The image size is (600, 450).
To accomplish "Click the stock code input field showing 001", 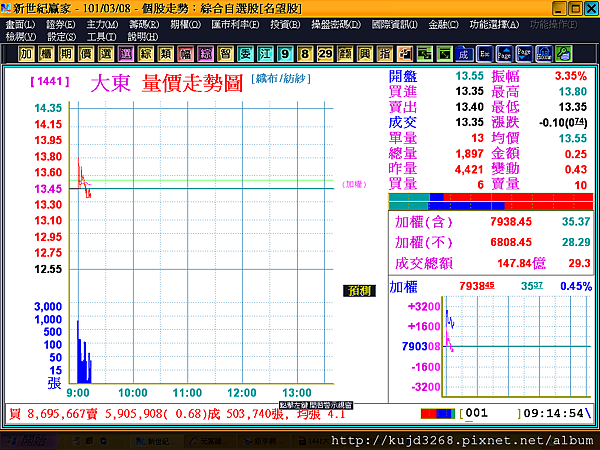I will (491, 413).
